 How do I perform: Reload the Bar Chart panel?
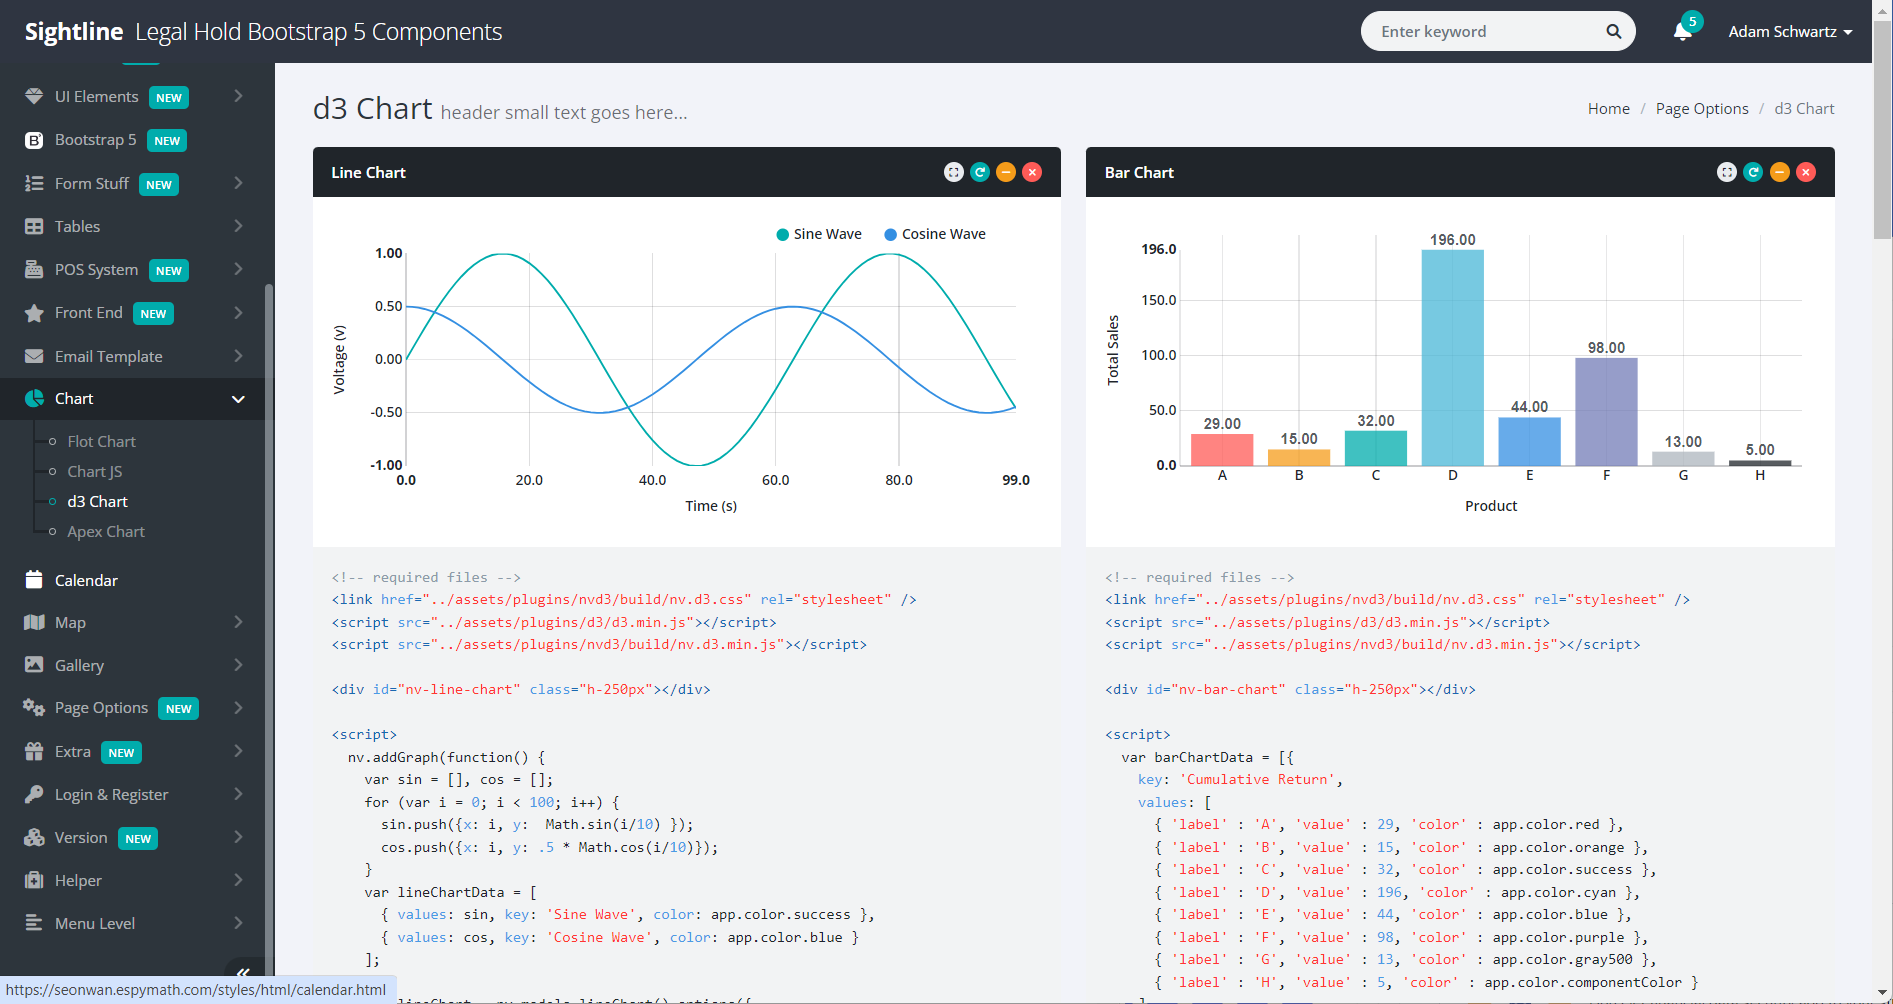pyautogui.click(x=1753, y=172)
